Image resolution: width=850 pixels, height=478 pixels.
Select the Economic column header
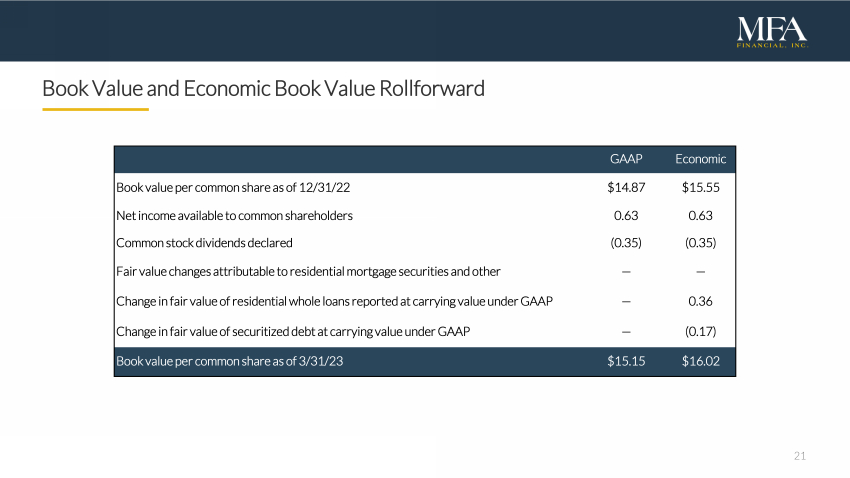tap(700, 159)
